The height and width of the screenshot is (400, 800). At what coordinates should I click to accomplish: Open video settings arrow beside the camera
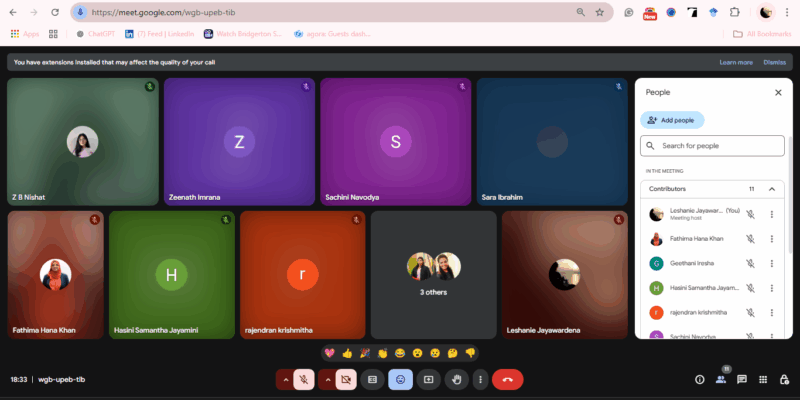pos(327,379)
